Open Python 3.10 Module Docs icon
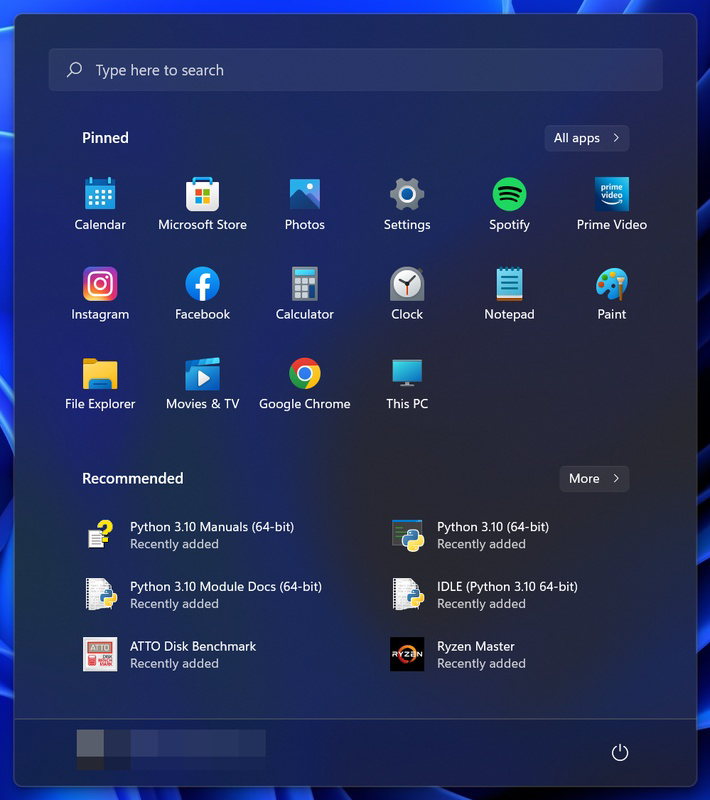710x800 pixels. click(x=100, y=594)
